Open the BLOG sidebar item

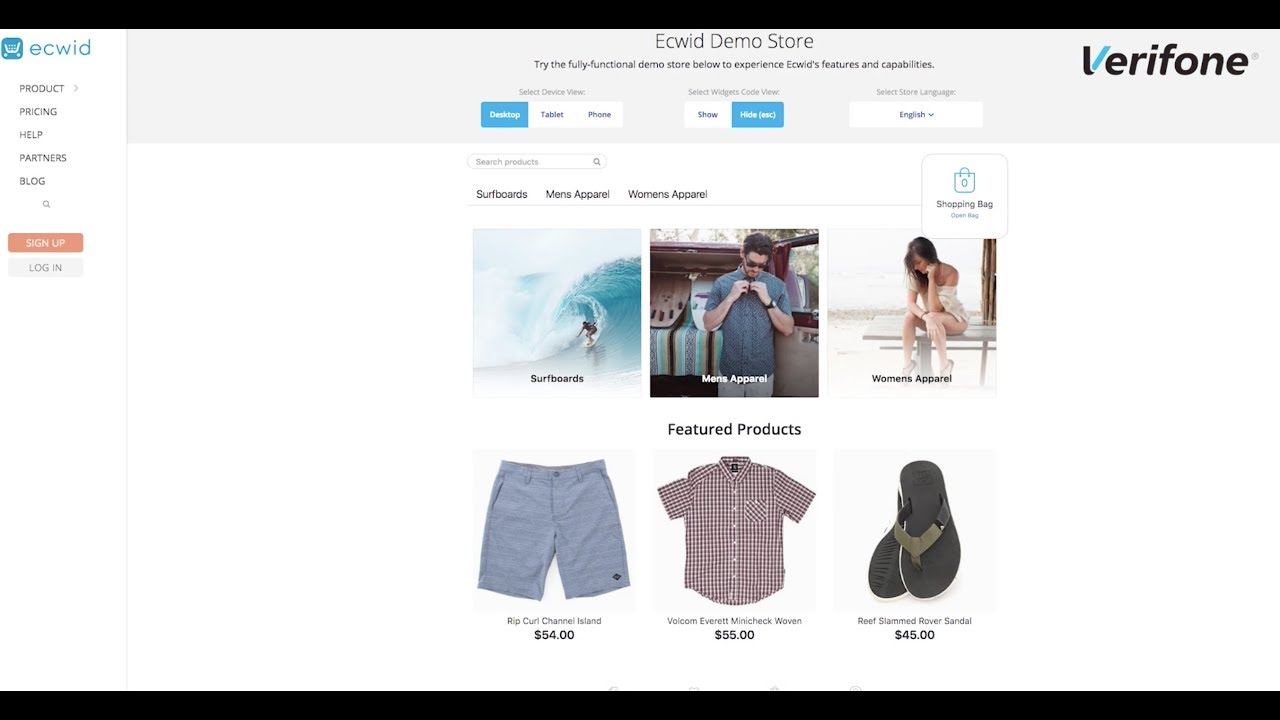32,181
